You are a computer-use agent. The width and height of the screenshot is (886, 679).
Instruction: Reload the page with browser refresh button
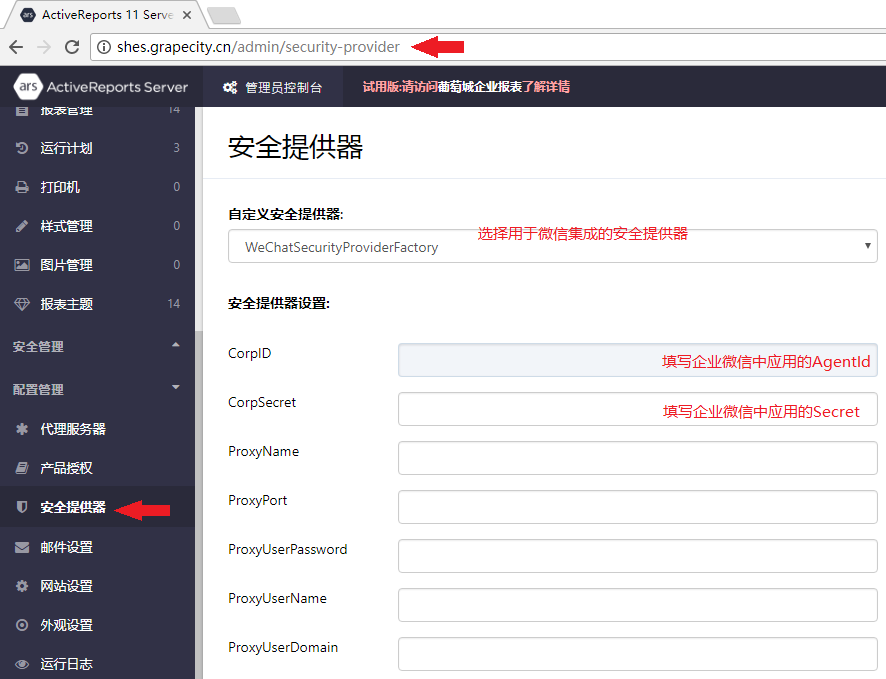tap(72, 47)
